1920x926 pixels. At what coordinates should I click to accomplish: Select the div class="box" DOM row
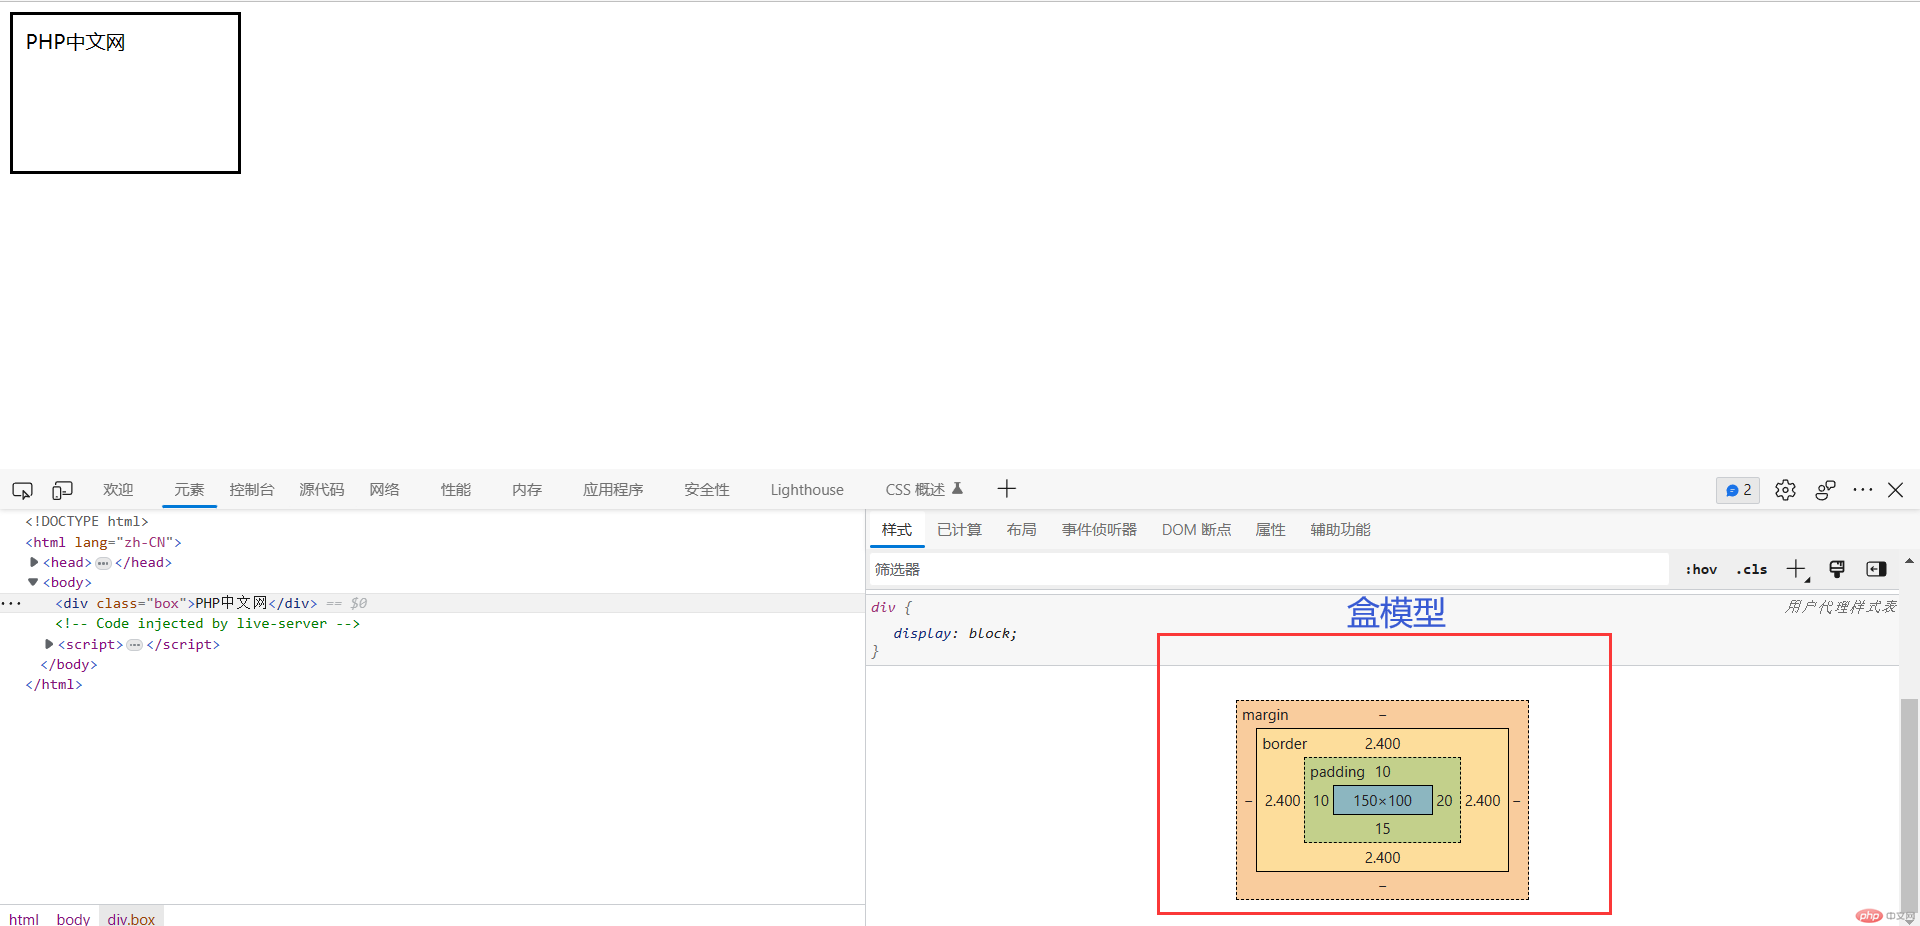(x=432, y=603)
